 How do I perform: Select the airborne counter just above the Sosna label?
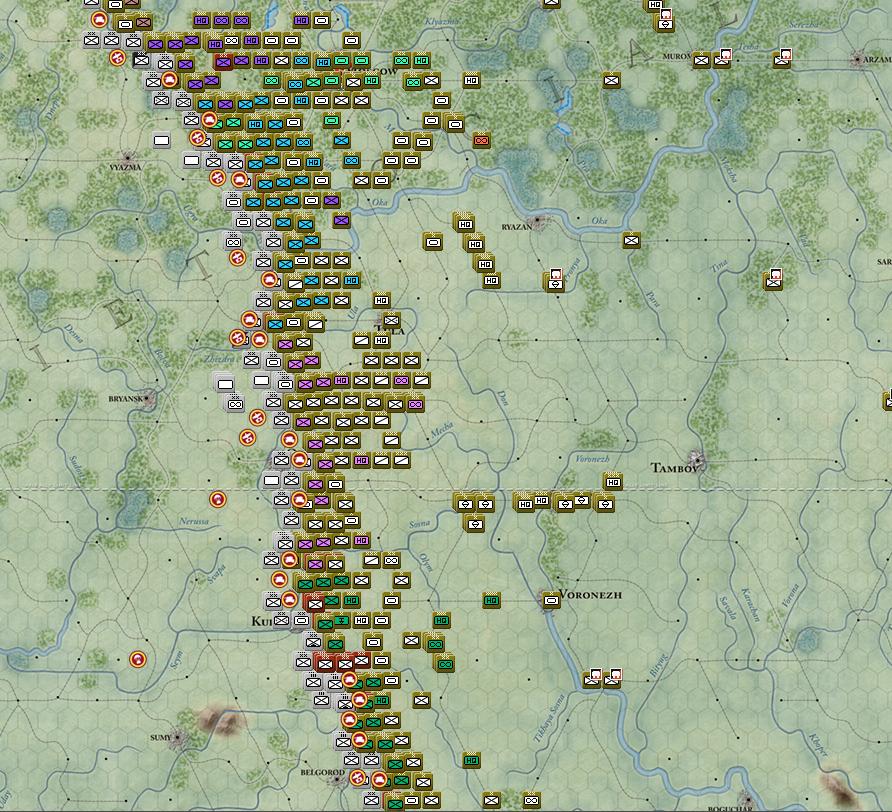tap(475, 524)
